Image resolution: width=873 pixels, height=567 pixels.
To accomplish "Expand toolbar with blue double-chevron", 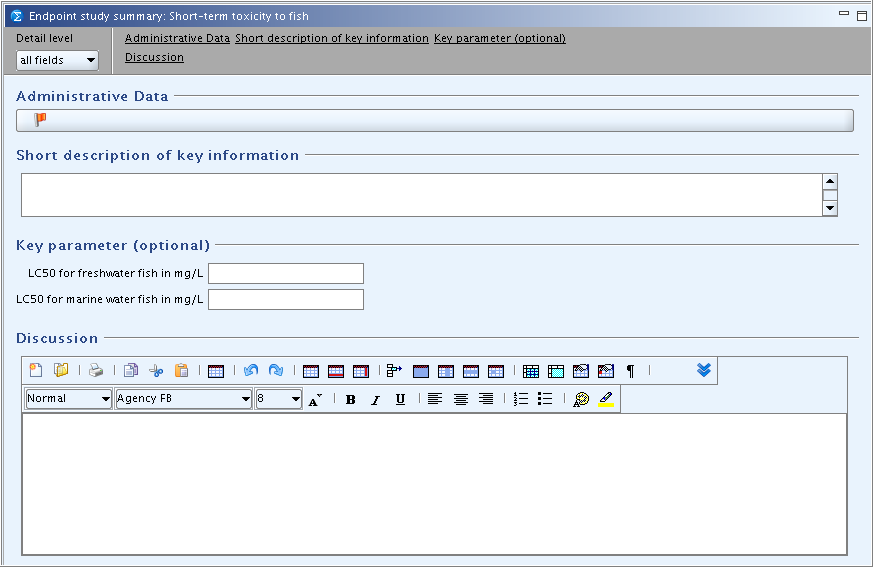I will pyautogui.click(x=704, y=370).
